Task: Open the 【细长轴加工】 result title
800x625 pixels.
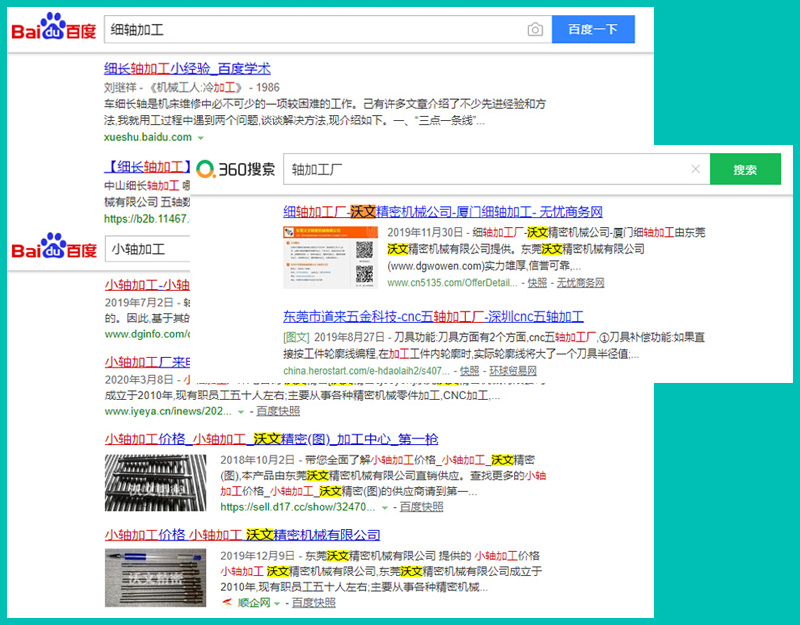Action: click(x=147, y=166)
